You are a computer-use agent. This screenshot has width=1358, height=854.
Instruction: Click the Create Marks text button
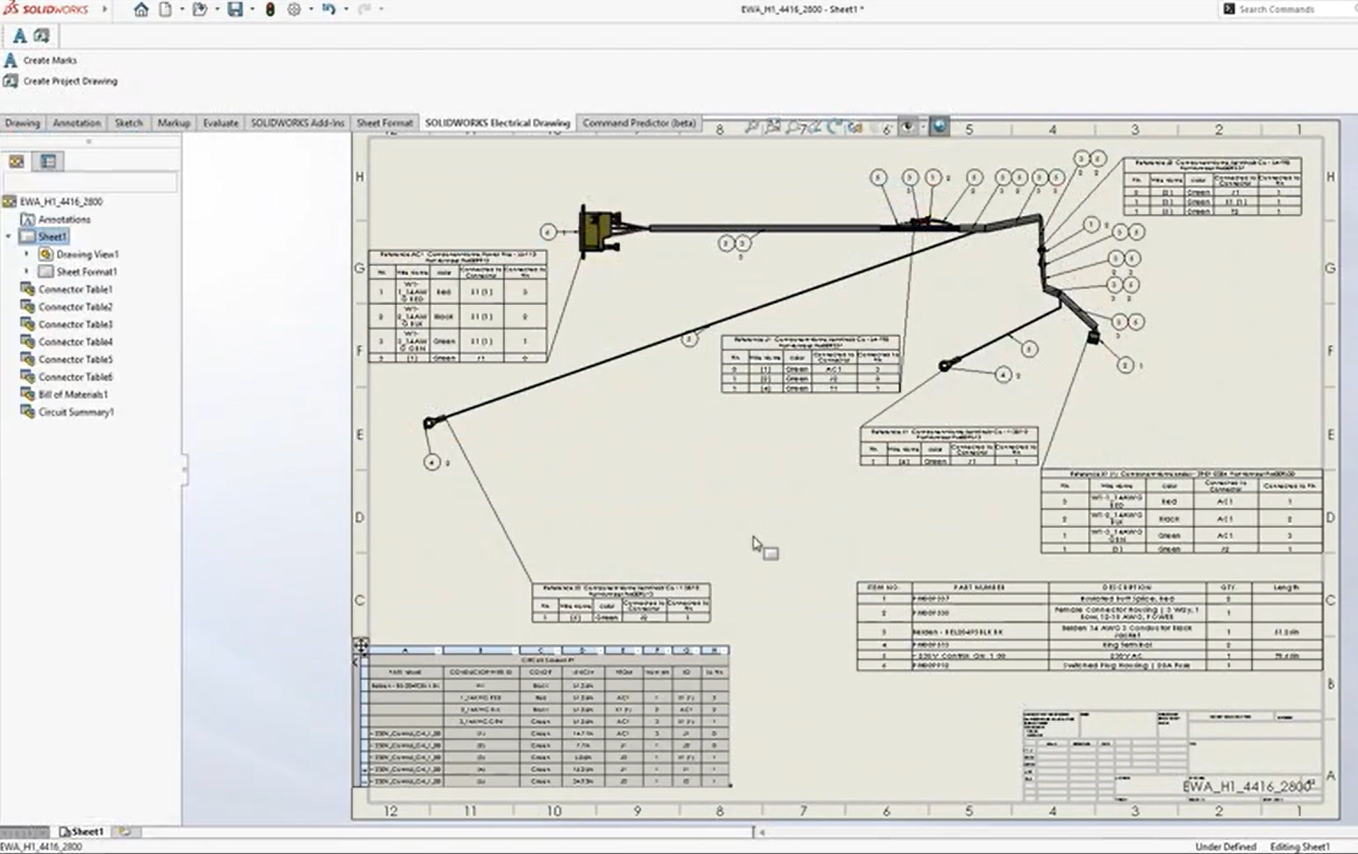point(50,61)
